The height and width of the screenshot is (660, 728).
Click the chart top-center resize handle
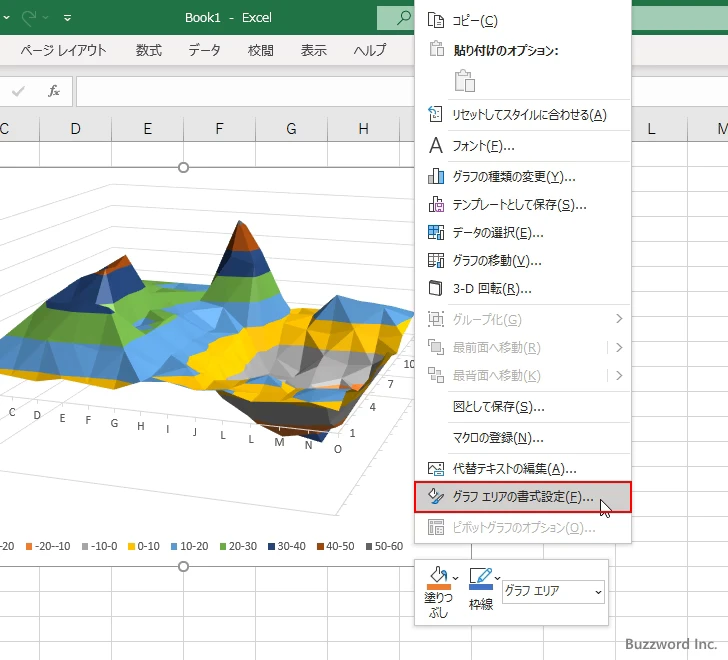click(x=183, y=168)
